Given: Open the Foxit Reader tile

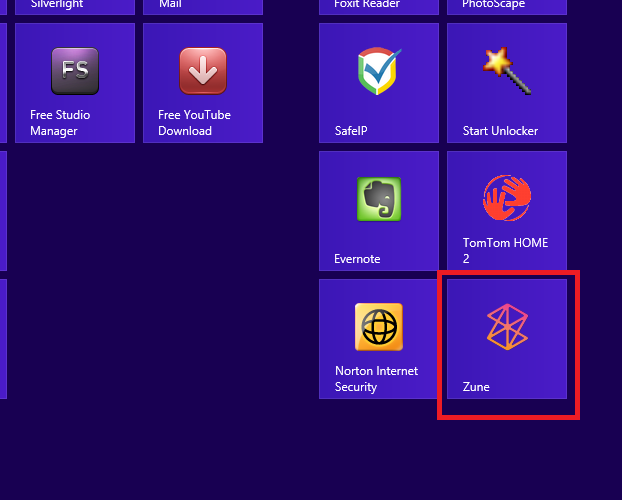Looking at the screenshot, I should (379, 7).
